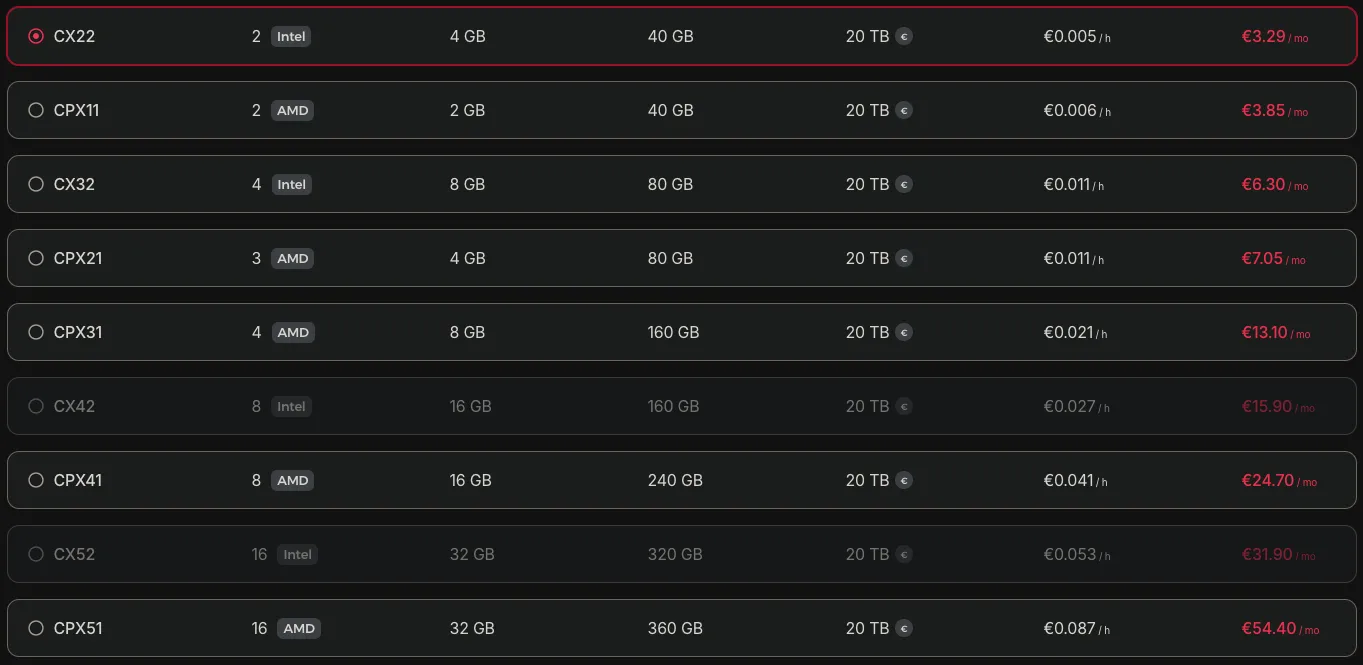1363x665 pixels.
Task: Click the euro traffic icon for CPX41
Action: (904, 480)
